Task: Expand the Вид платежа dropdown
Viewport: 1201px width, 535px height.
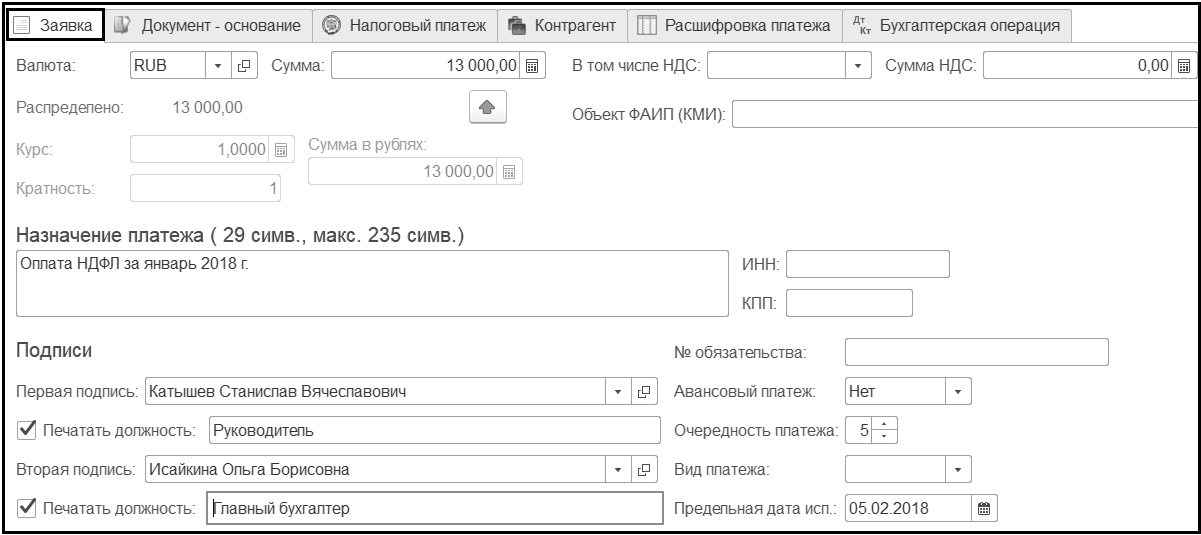Action: [959, 469]
